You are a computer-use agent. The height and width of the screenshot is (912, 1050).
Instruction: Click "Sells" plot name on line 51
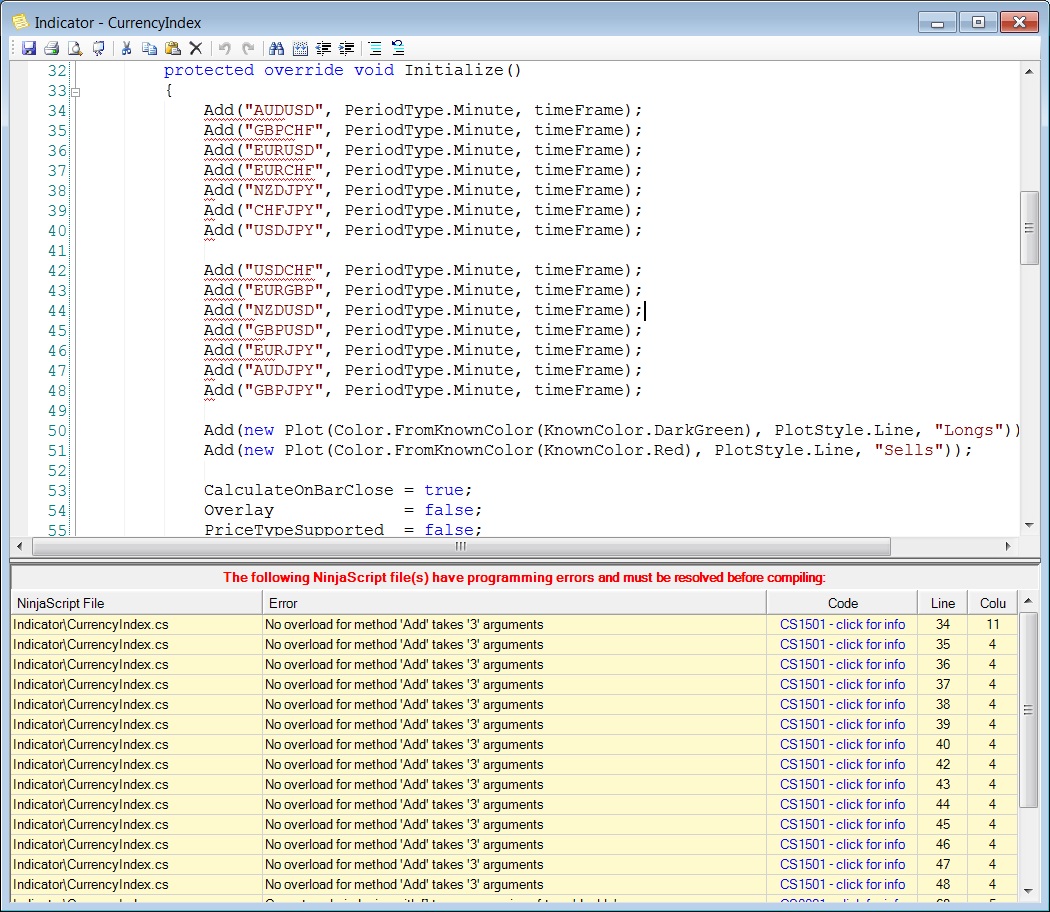point(909,451)
